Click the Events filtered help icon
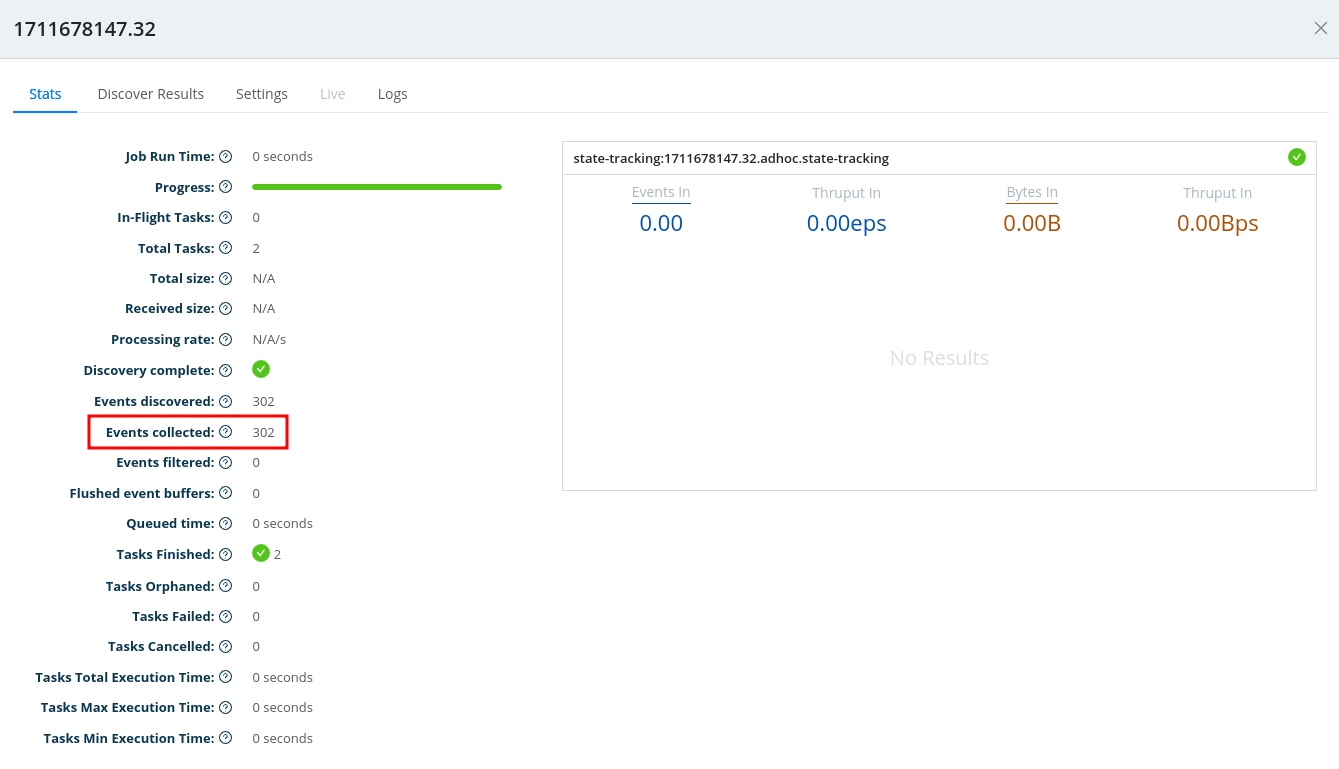Screen dimensions: 1339x769 click(226, 463)
